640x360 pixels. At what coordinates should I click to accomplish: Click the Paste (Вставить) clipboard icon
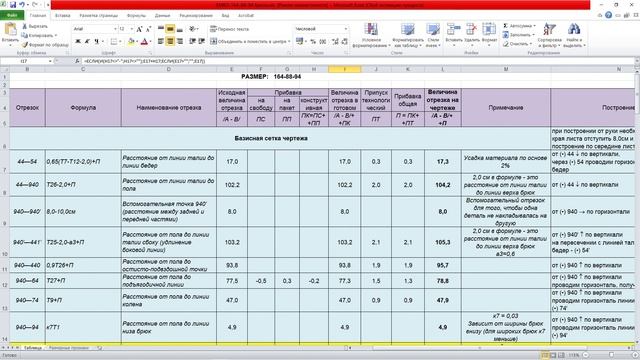click(10, 29)
